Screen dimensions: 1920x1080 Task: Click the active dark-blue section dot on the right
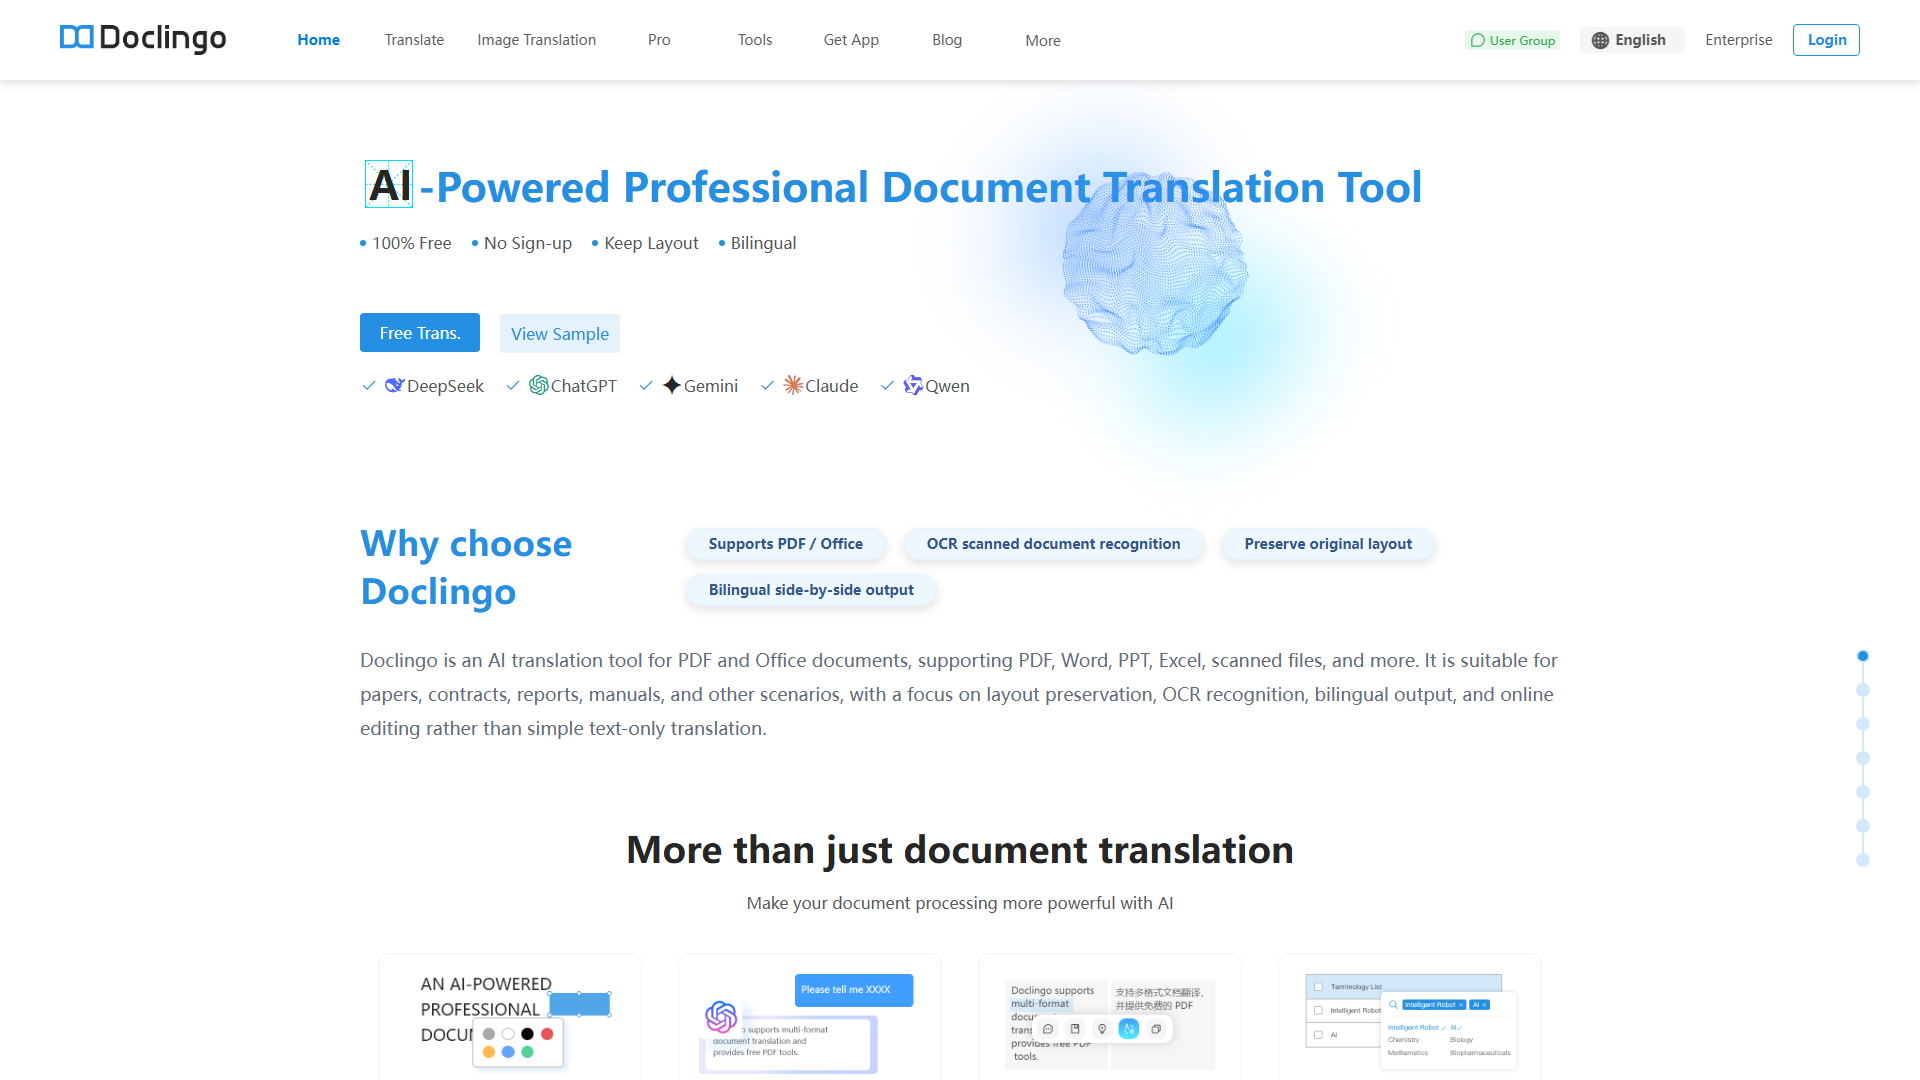1863,656
